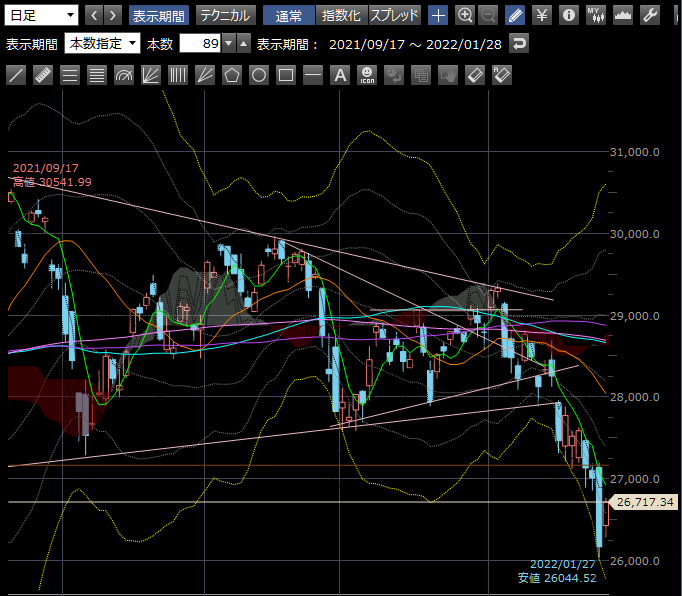The width and height of the screenshot is (682, 596).
Task: Switch chart to 指数化 mode
Action: [340, 15]
